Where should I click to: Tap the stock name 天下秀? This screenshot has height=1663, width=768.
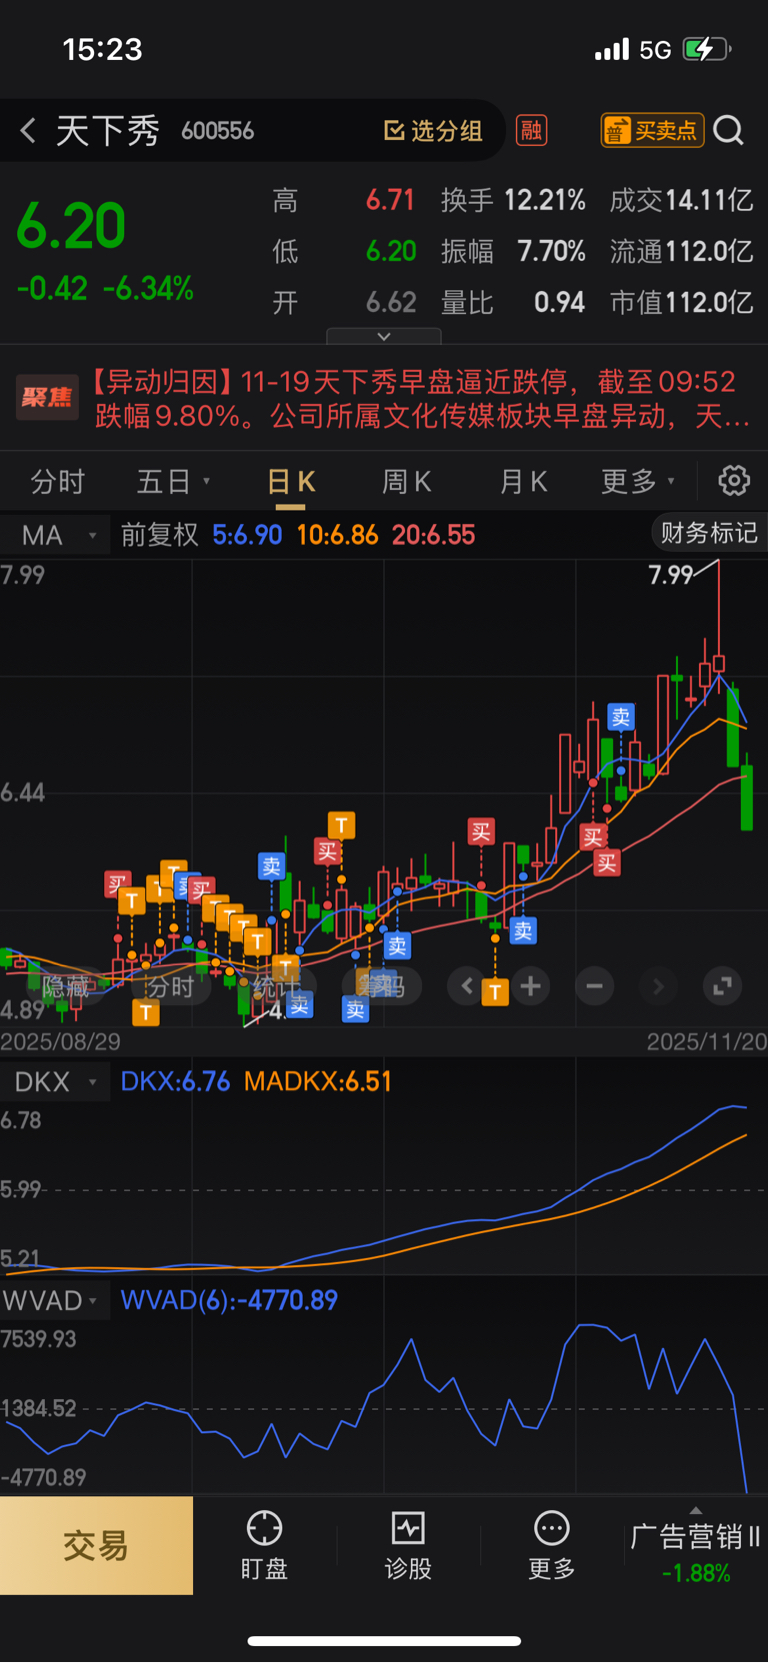108,131
